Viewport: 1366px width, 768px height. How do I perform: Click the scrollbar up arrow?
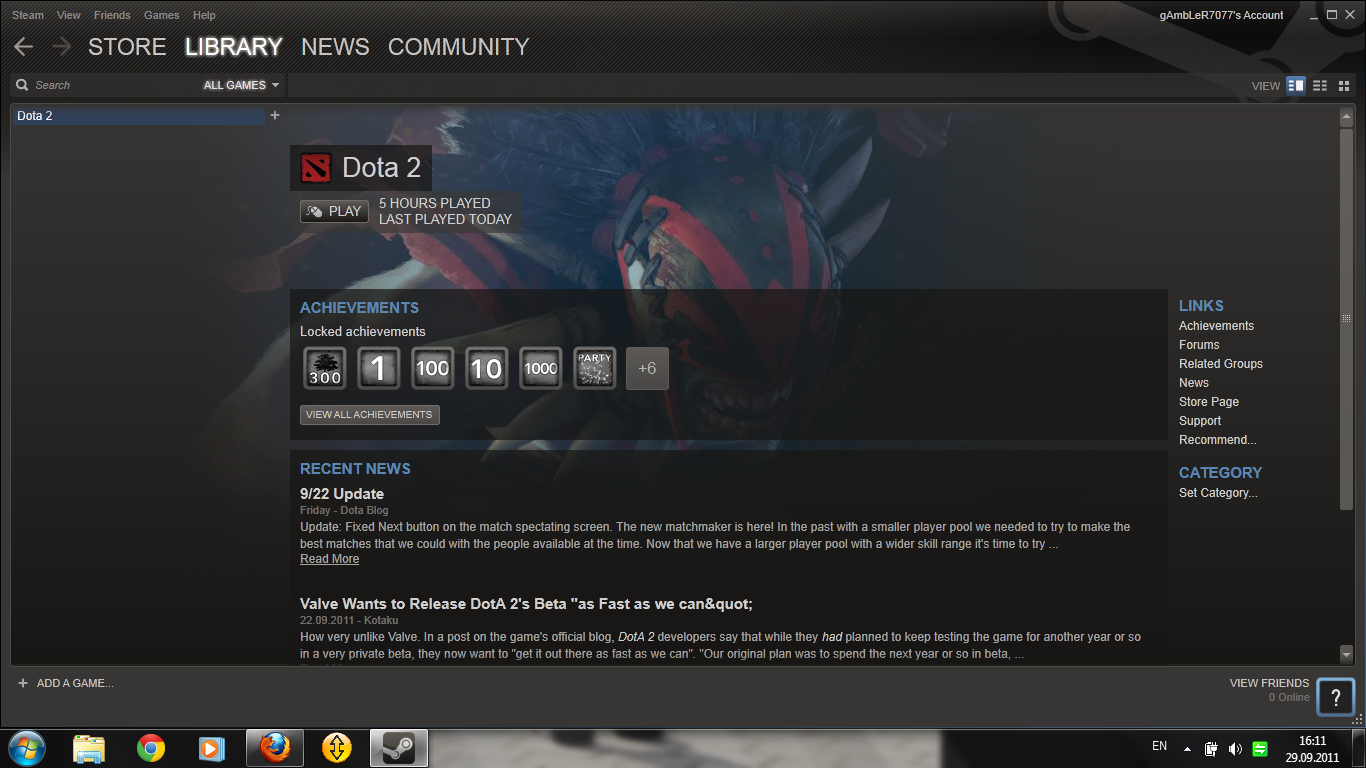1346,117
